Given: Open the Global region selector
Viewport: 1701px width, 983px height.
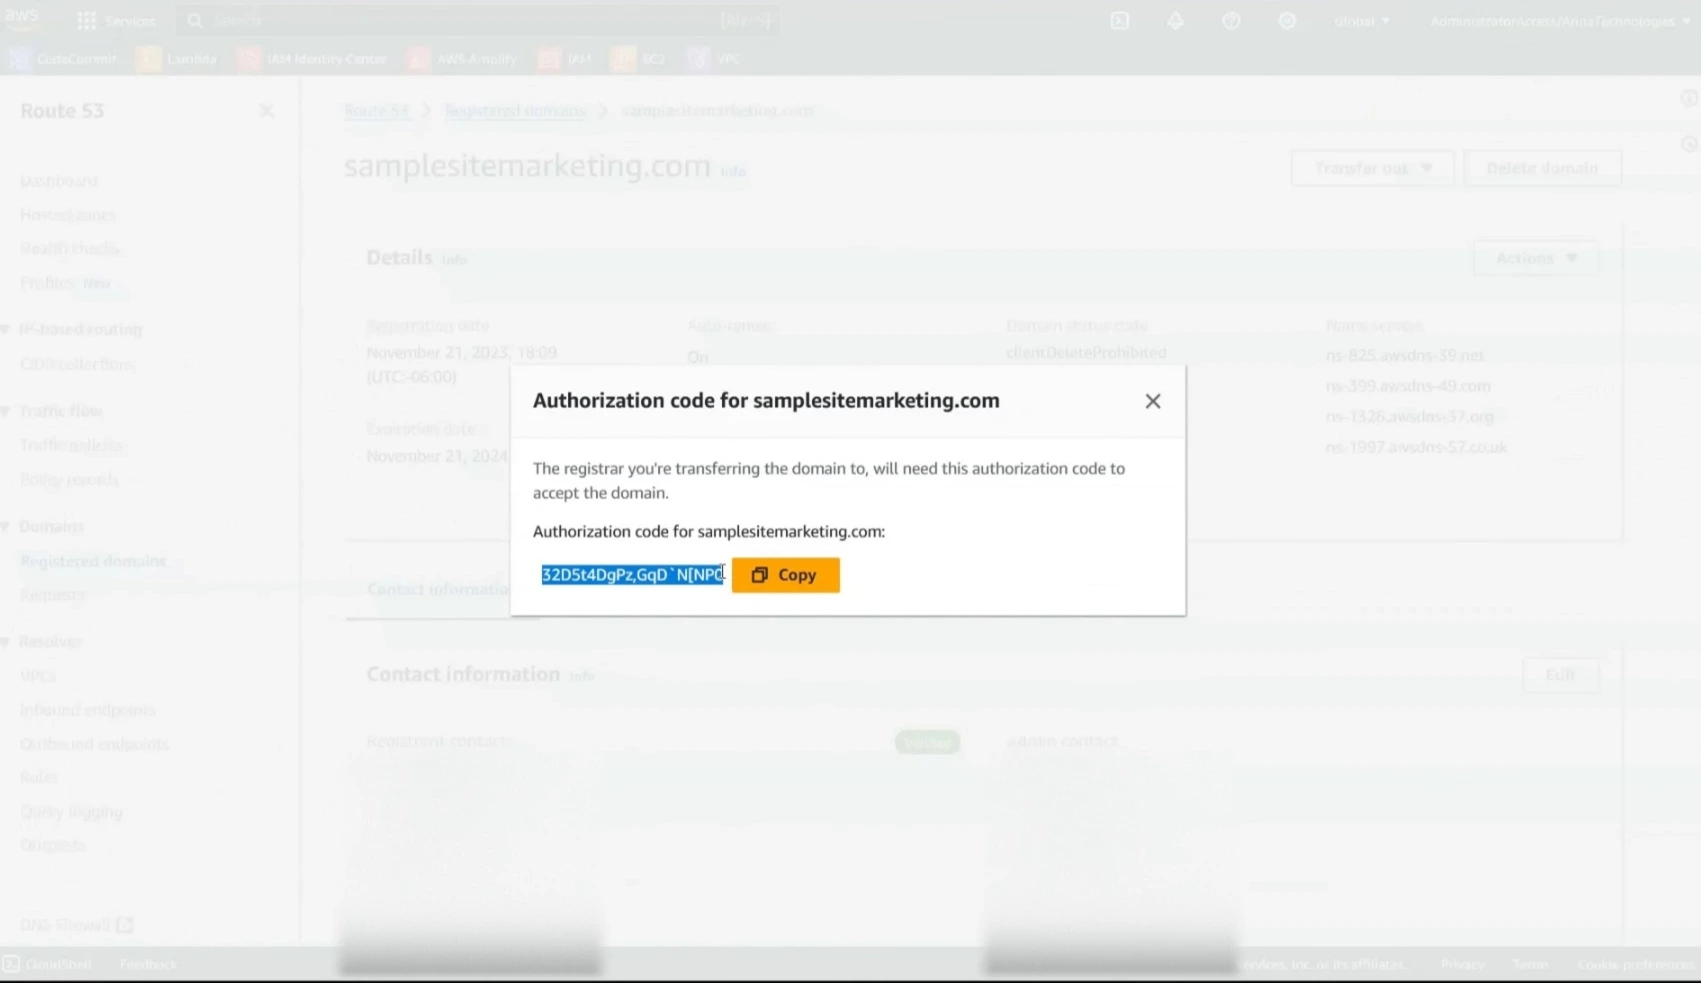Looking at the screenshot, I should pyautogui.click(x=1361, y=20).
